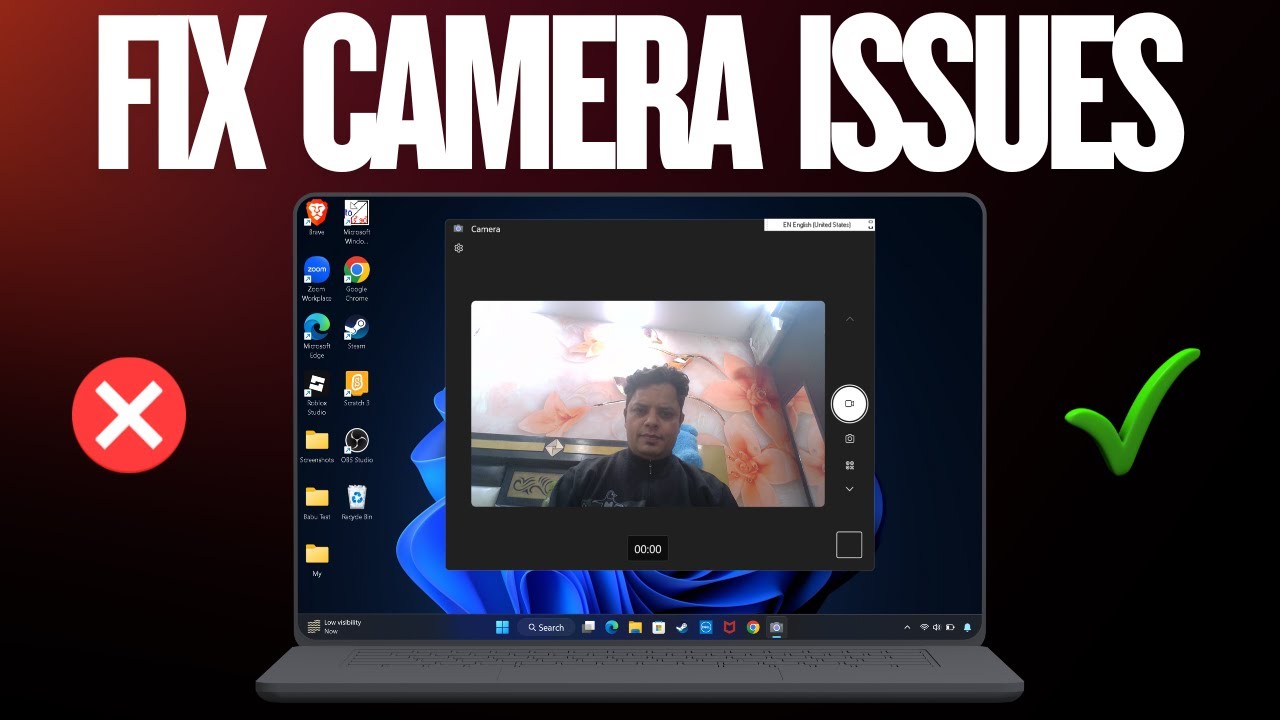
Task: Open the Microsoft Windo... desktop shortcut
Action: 357,222
